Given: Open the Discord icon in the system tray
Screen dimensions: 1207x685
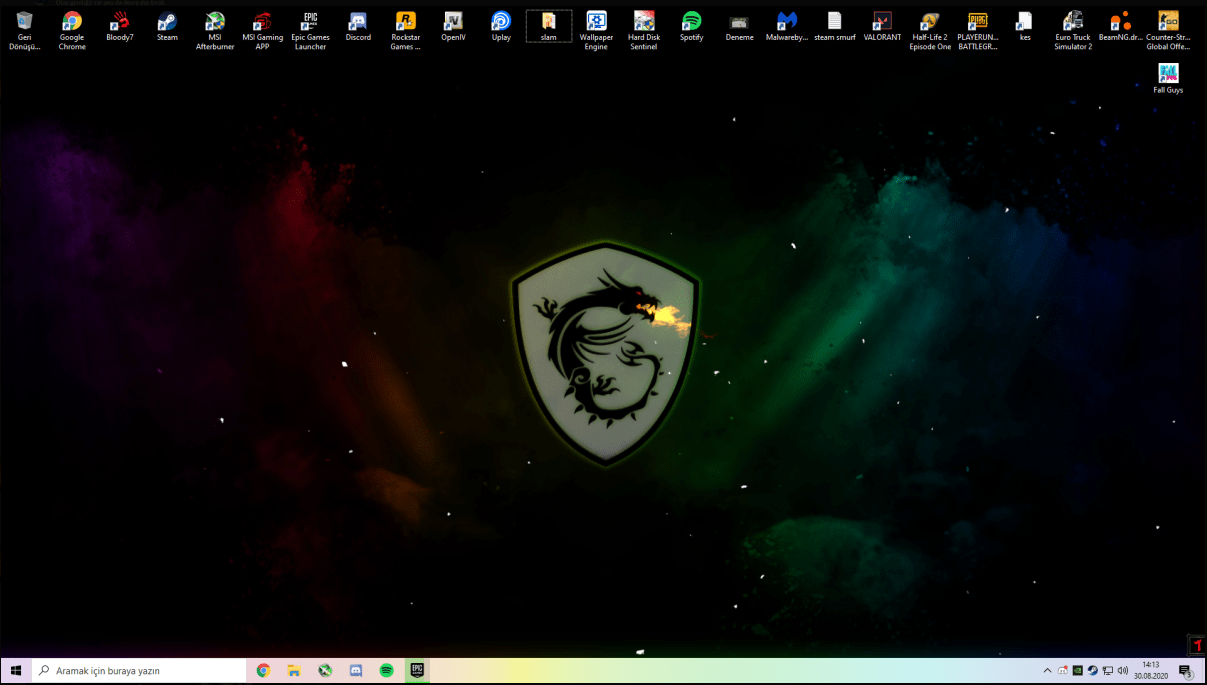Looking at the screenshot, I should (1062, 671).
